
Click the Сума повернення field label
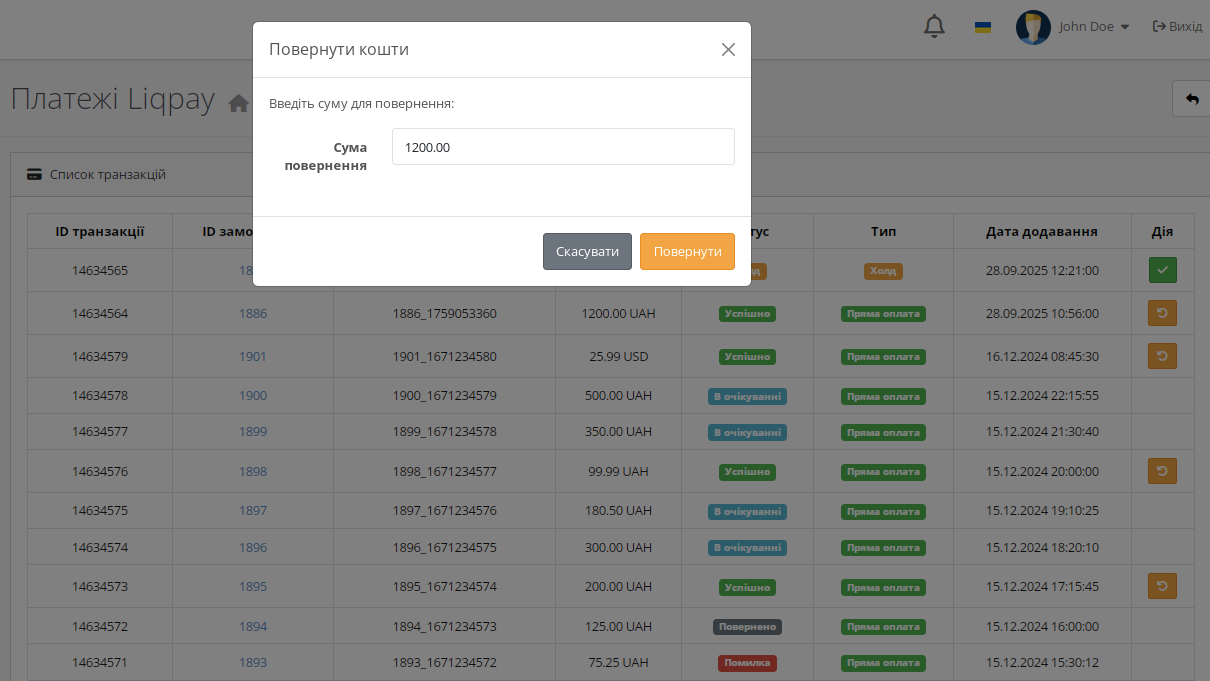(x=326, y=156)
